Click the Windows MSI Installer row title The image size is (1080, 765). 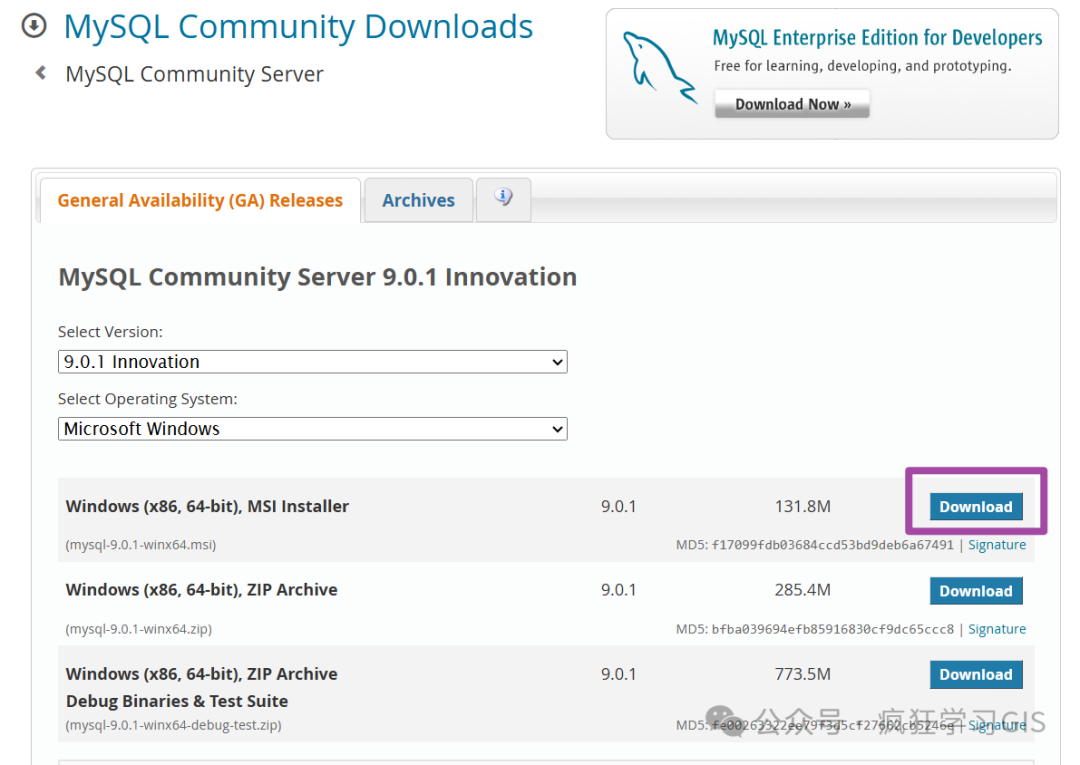(207, 507)
